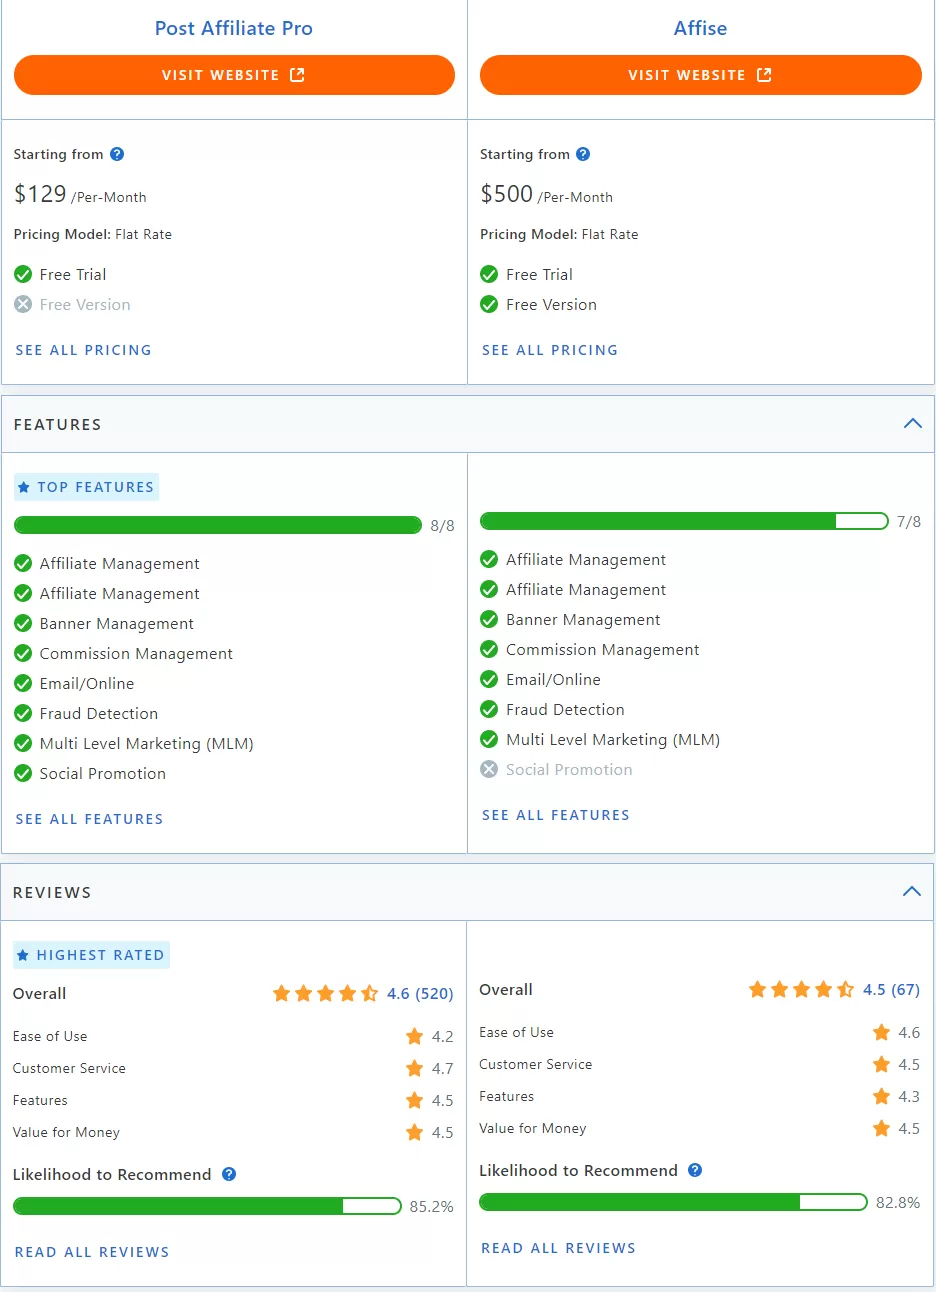Click the FEATURES section header
The width and height of the screenshot is (937, 1292).
57,424
